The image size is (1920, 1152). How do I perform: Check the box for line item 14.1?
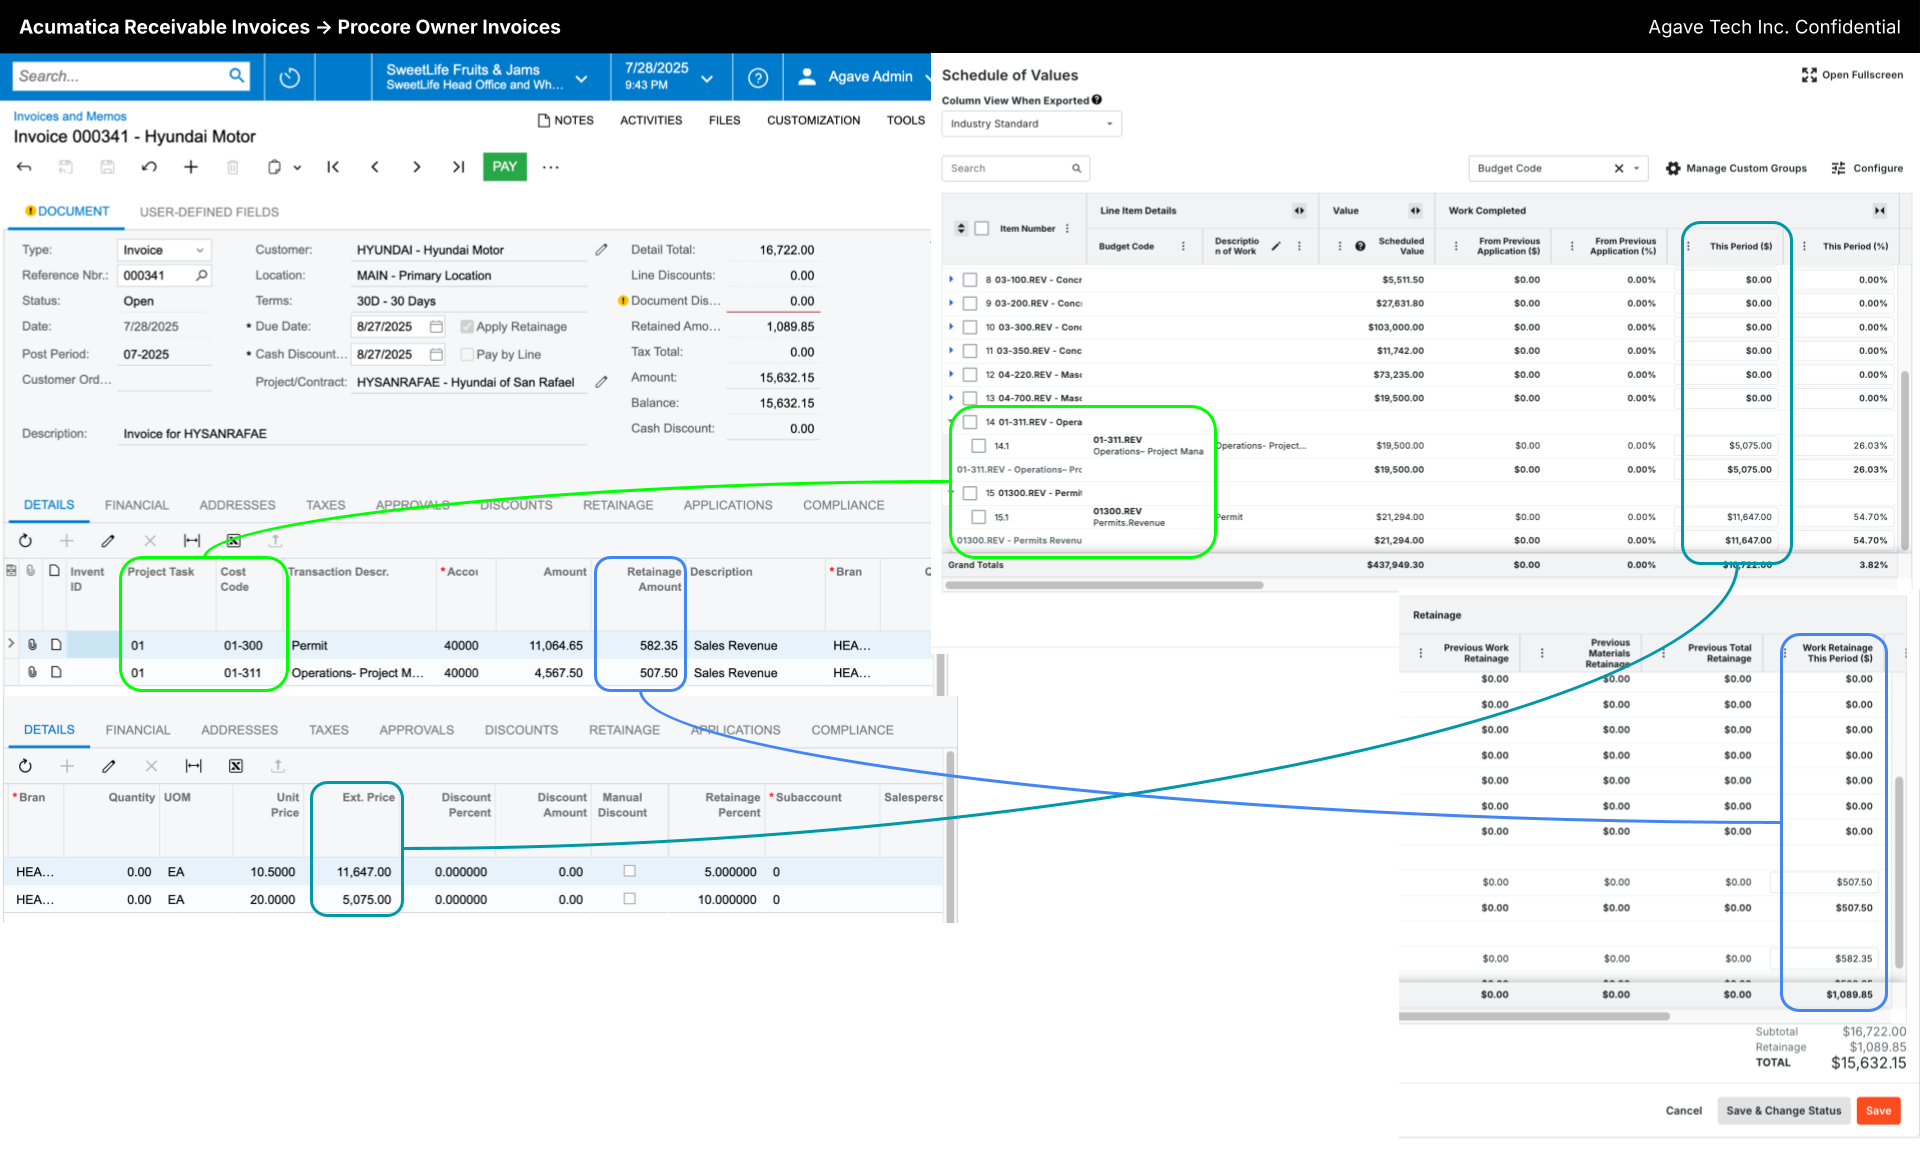pyautogui.click(x=979, y=446)
